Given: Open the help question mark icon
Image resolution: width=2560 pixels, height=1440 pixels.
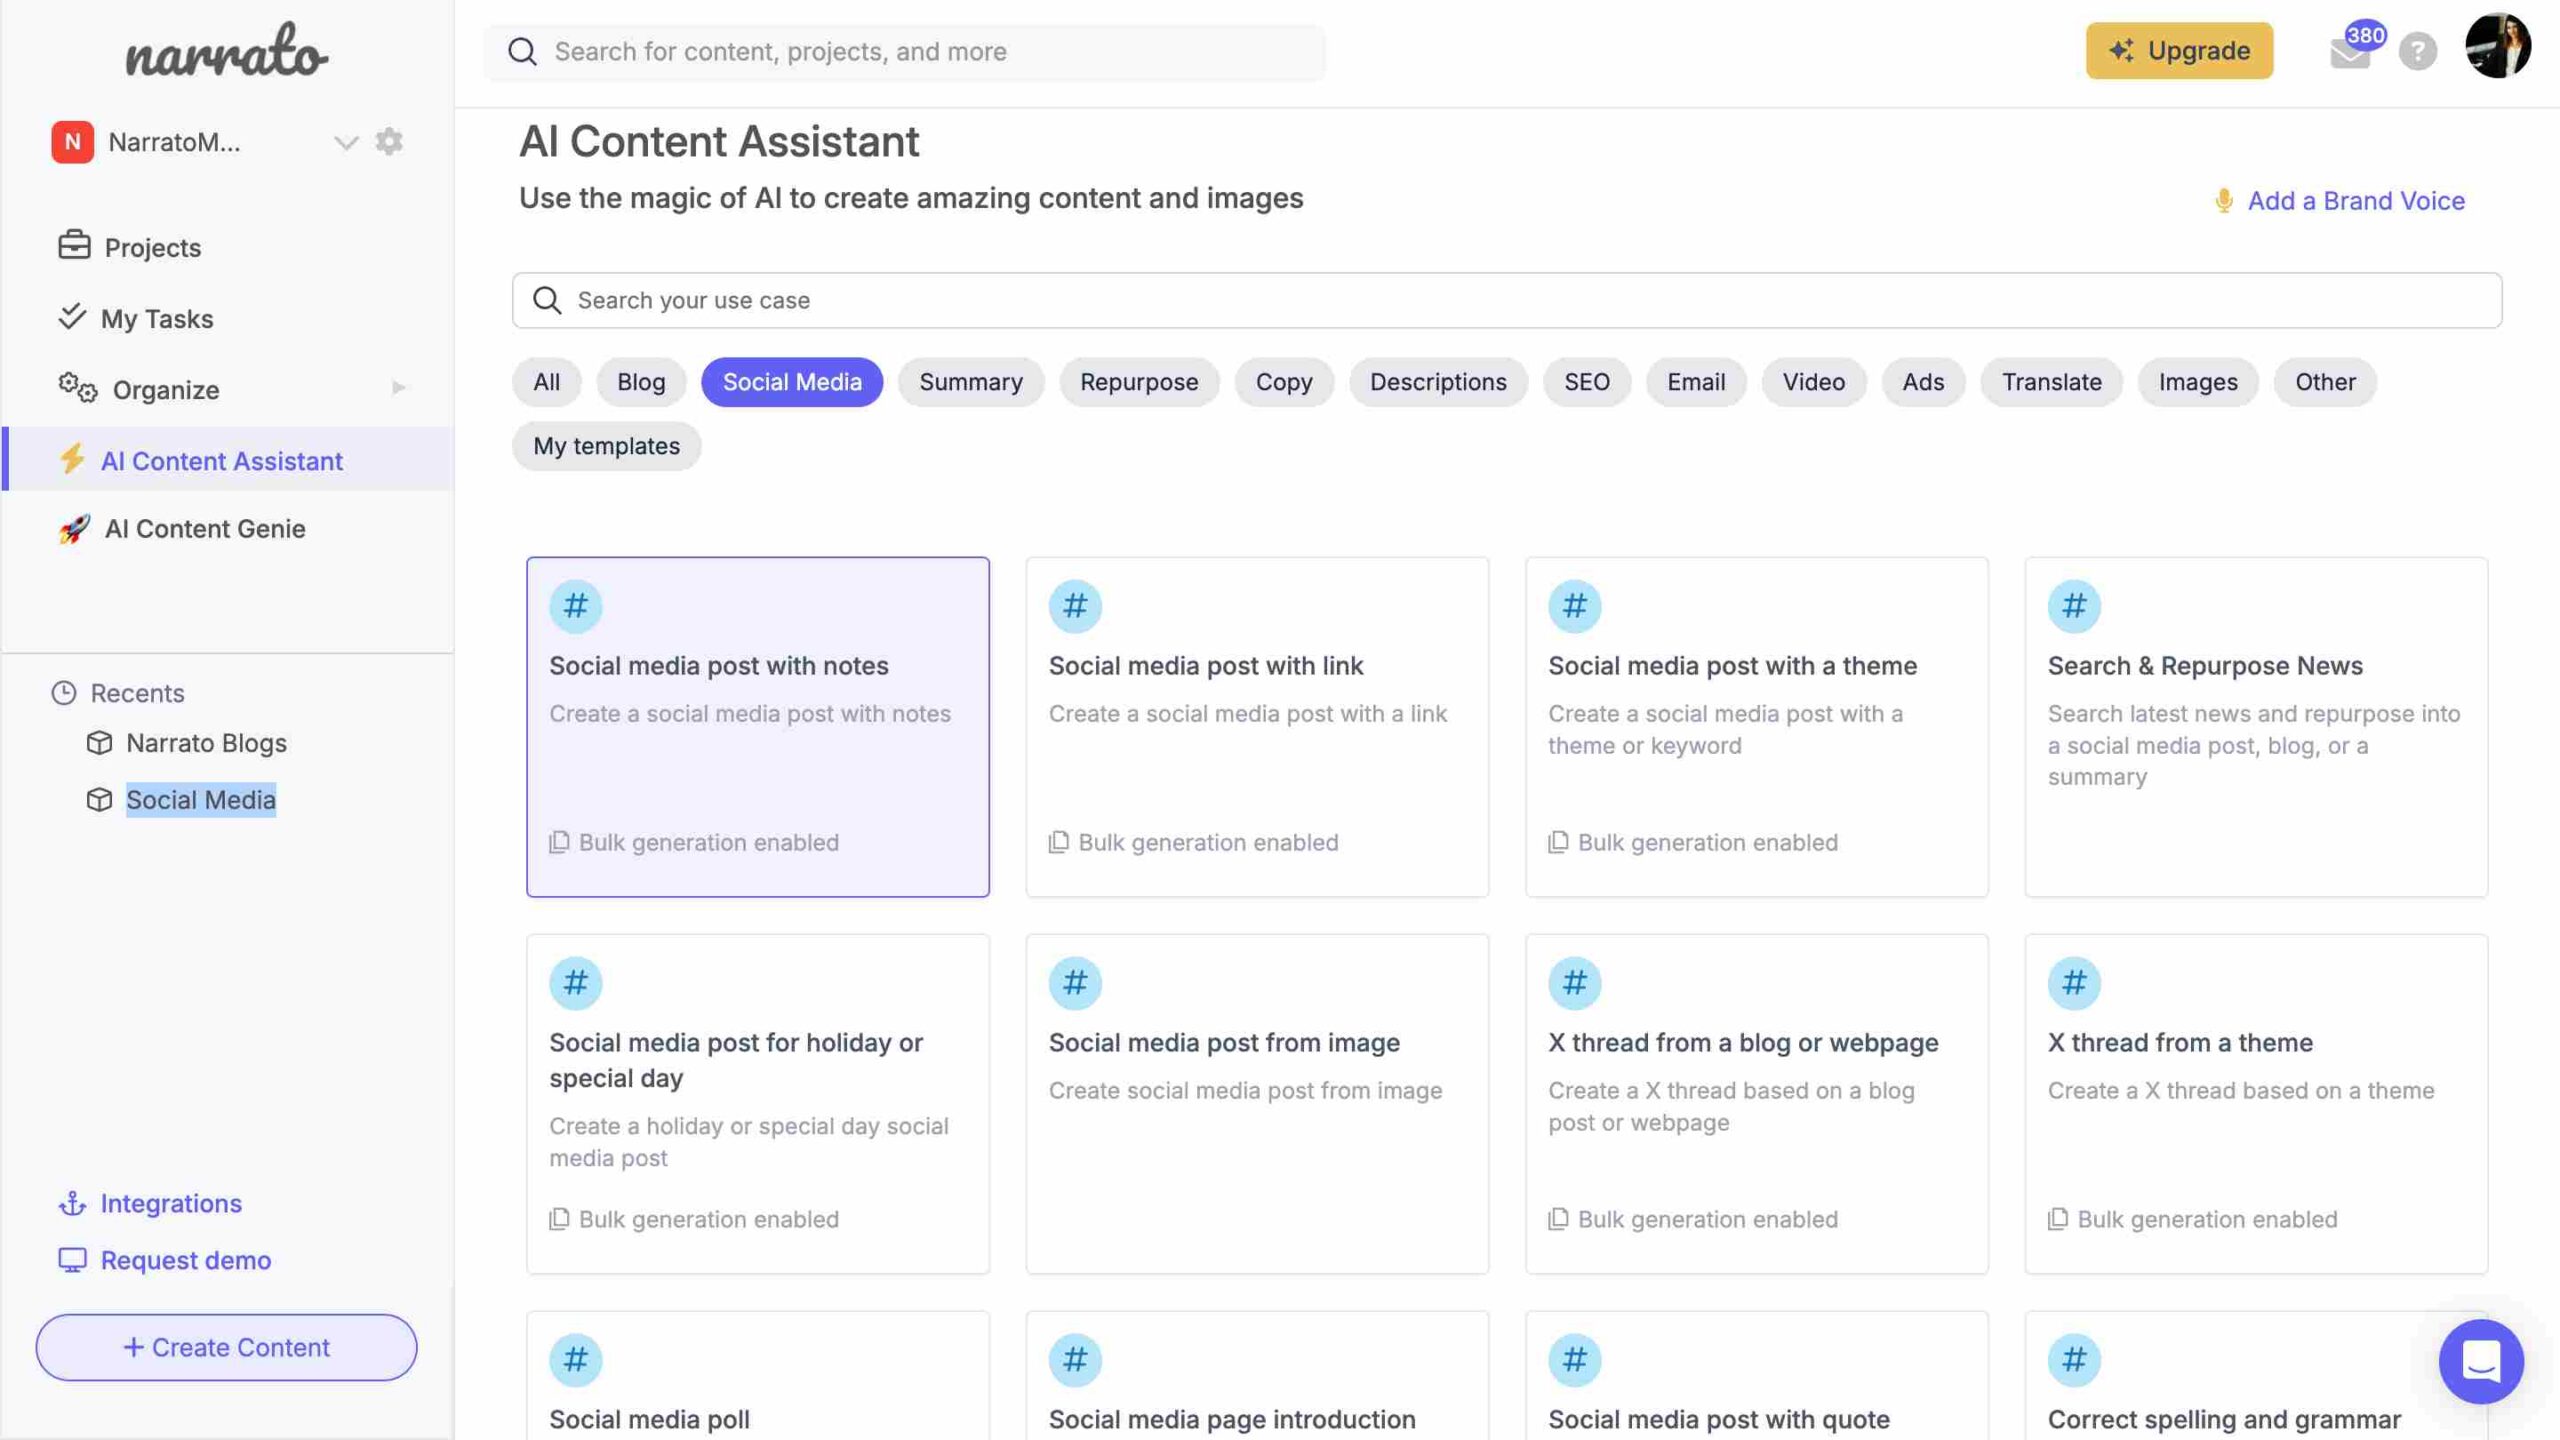Looking at the screenshot, I should coord(2418,49).
